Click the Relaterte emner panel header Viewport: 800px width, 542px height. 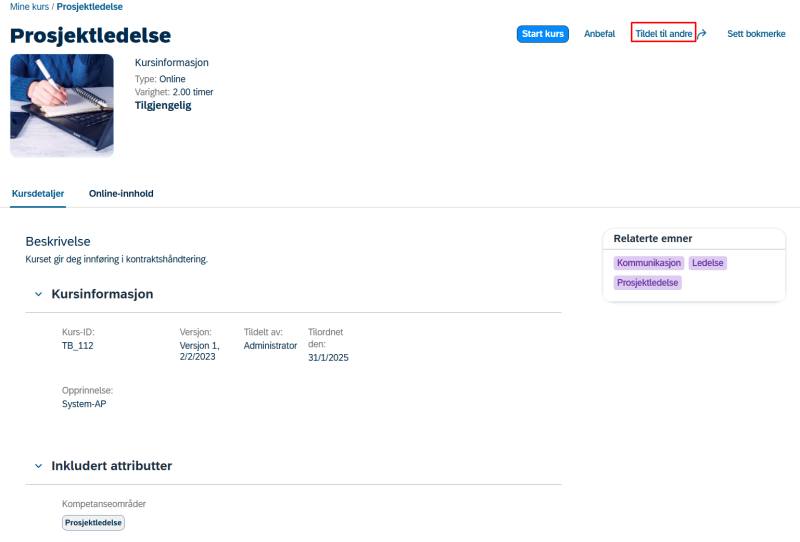click(653, 238)
